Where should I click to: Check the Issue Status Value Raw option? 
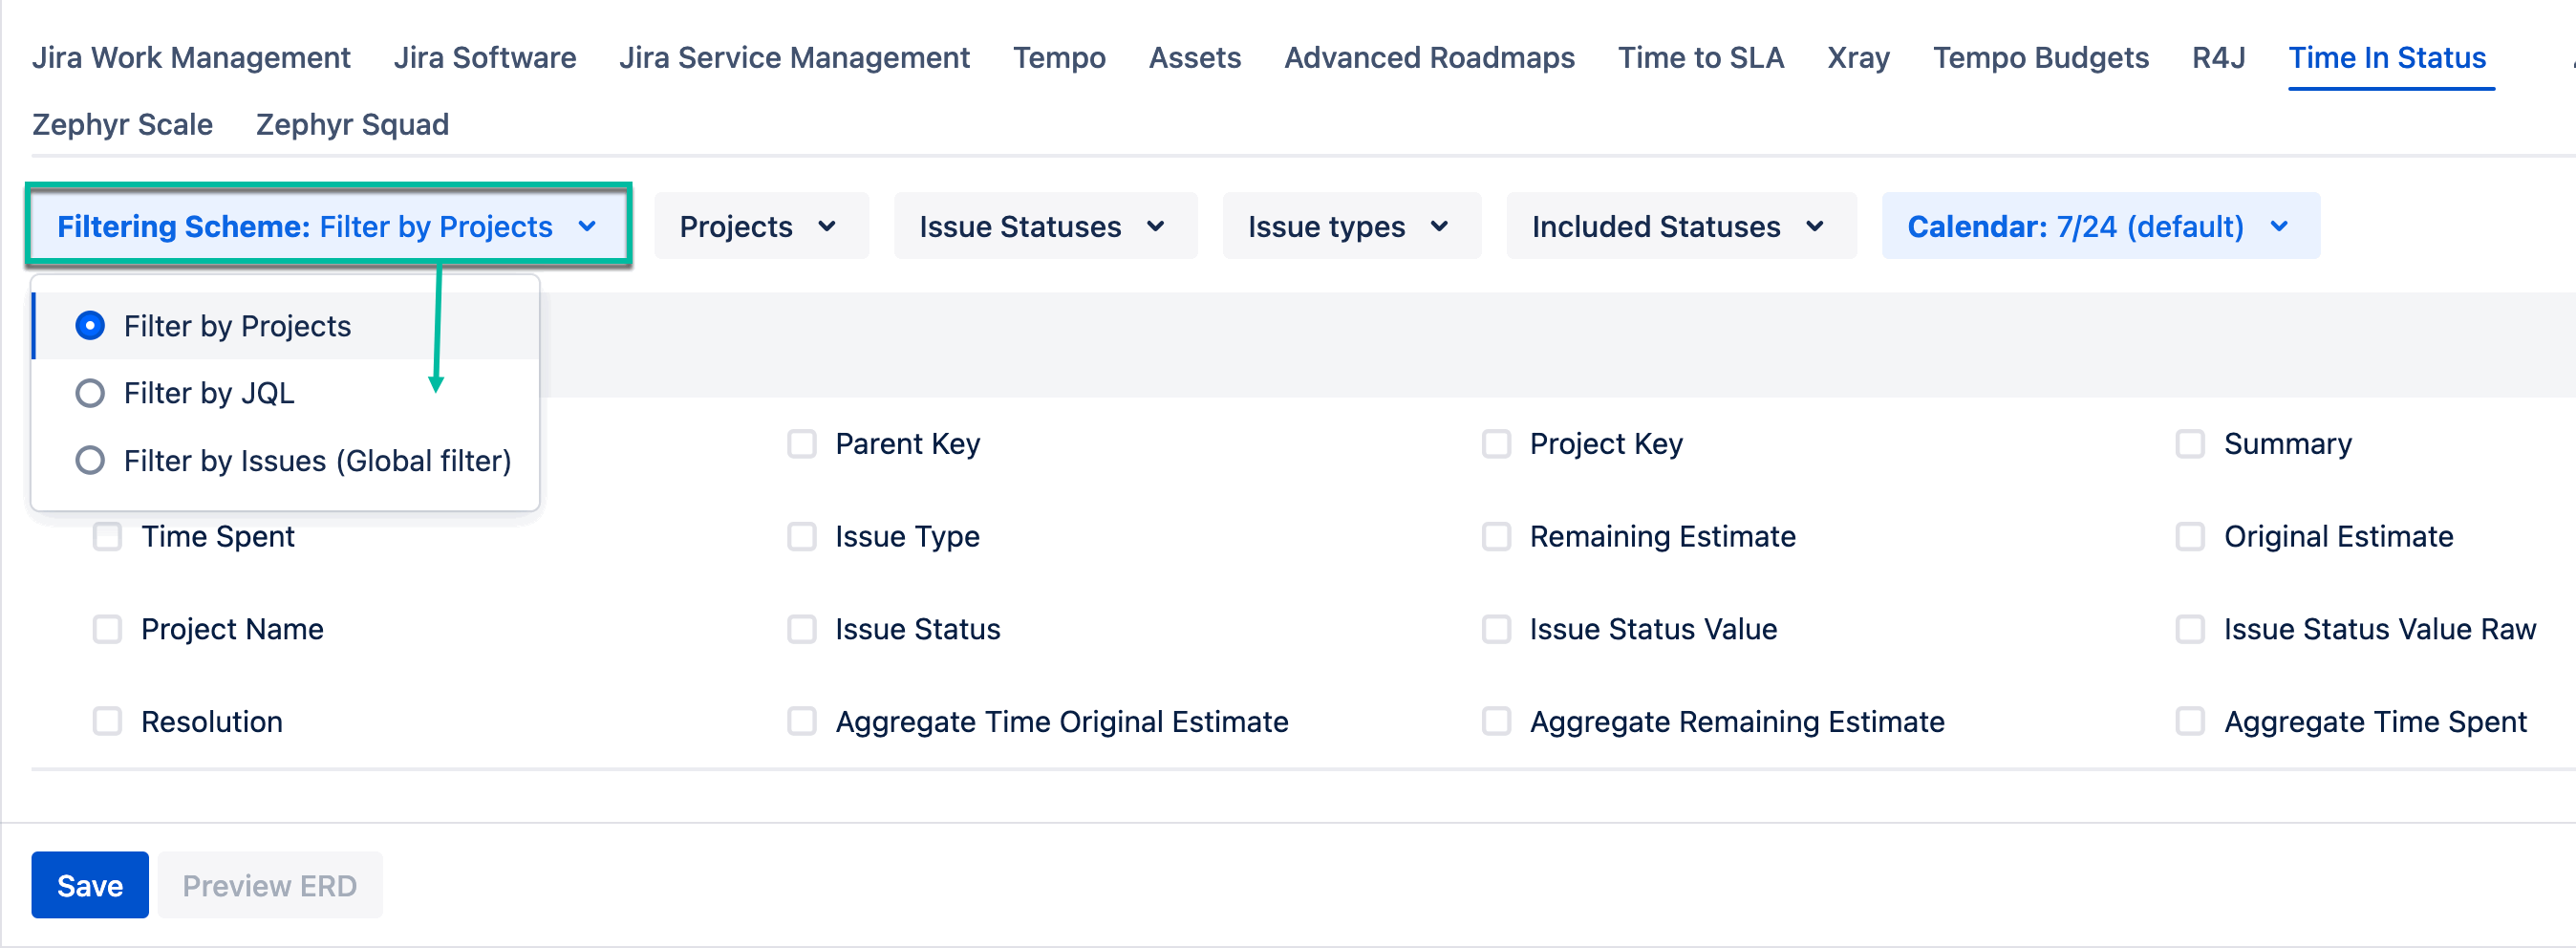pos(2191,629)
